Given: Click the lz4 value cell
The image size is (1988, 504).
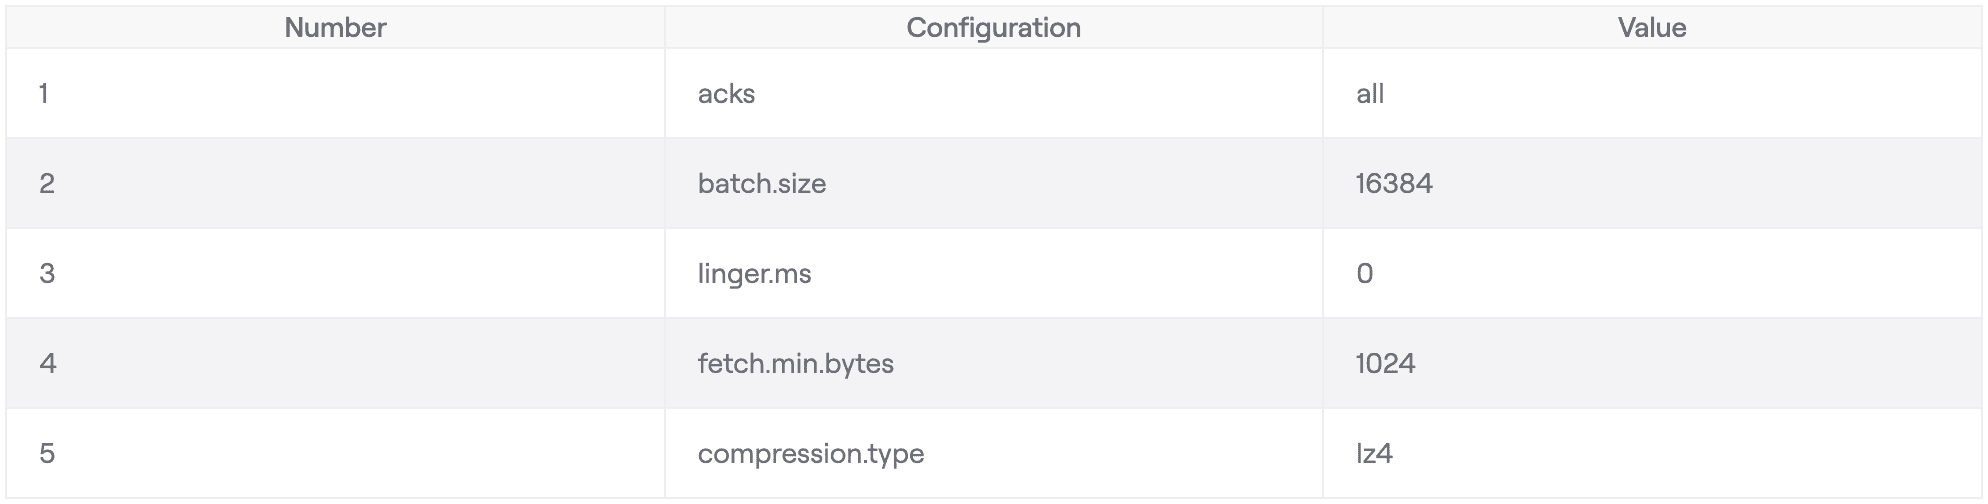Looking at the screenshot, I should (1375, 454).
